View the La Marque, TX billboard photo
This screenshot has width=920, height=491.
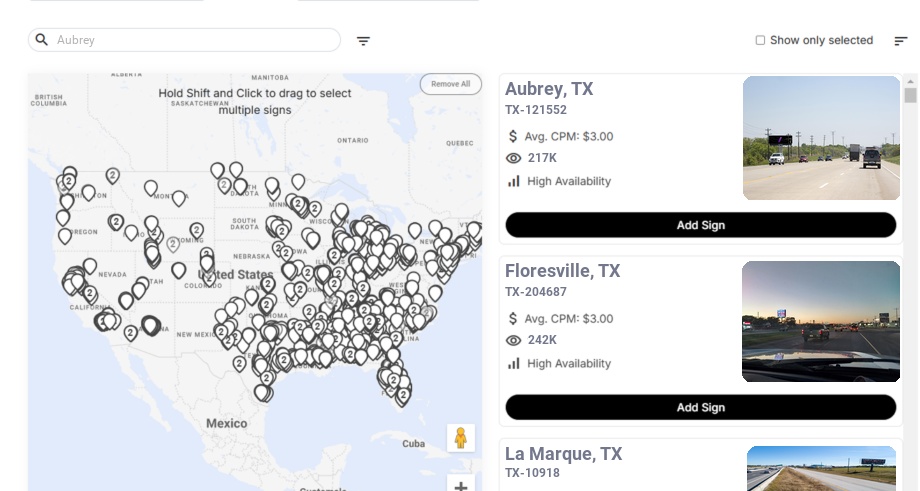pyautogui.click(x=821, y=468)
